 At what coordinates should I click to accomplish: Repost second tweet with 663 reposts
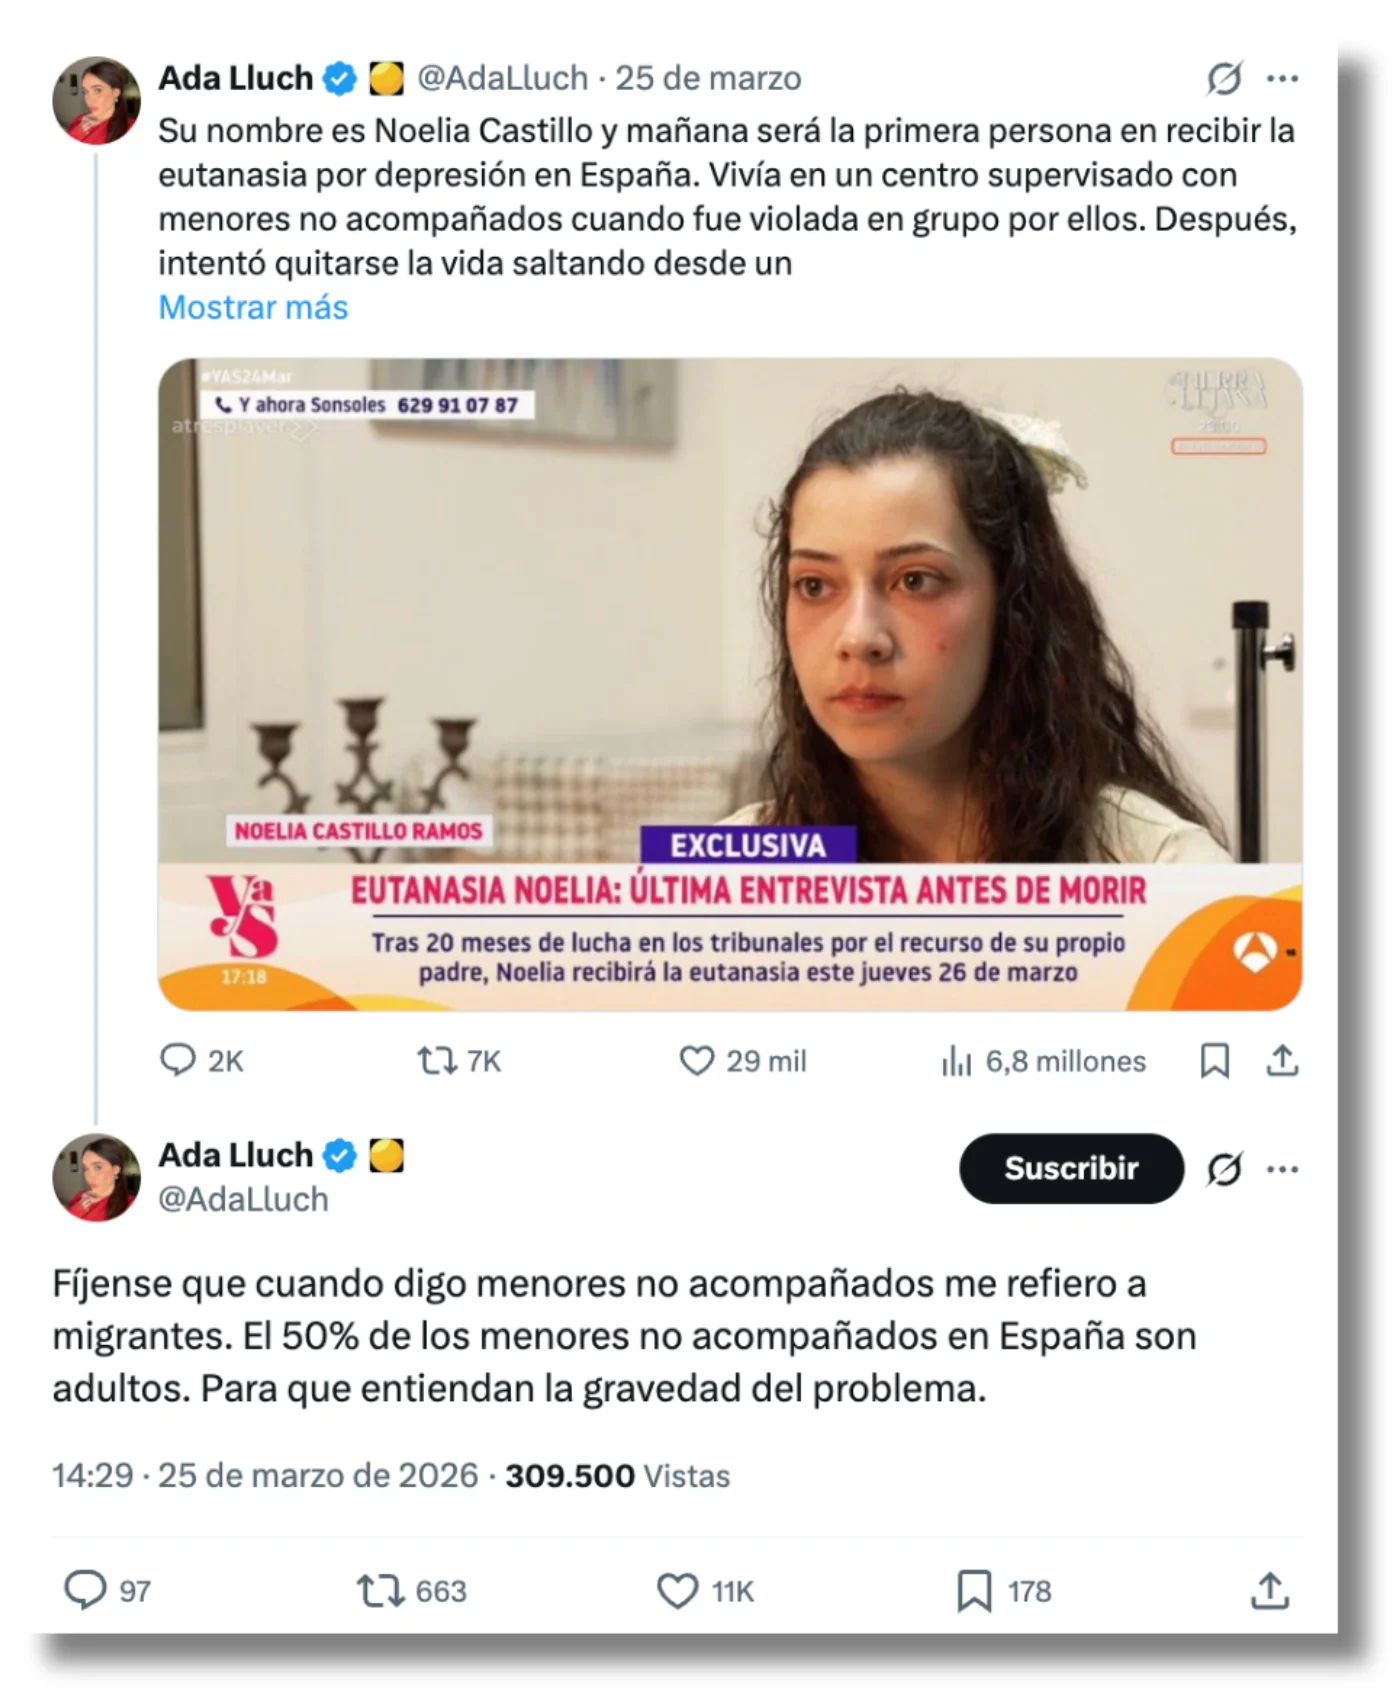point(380,1590)
